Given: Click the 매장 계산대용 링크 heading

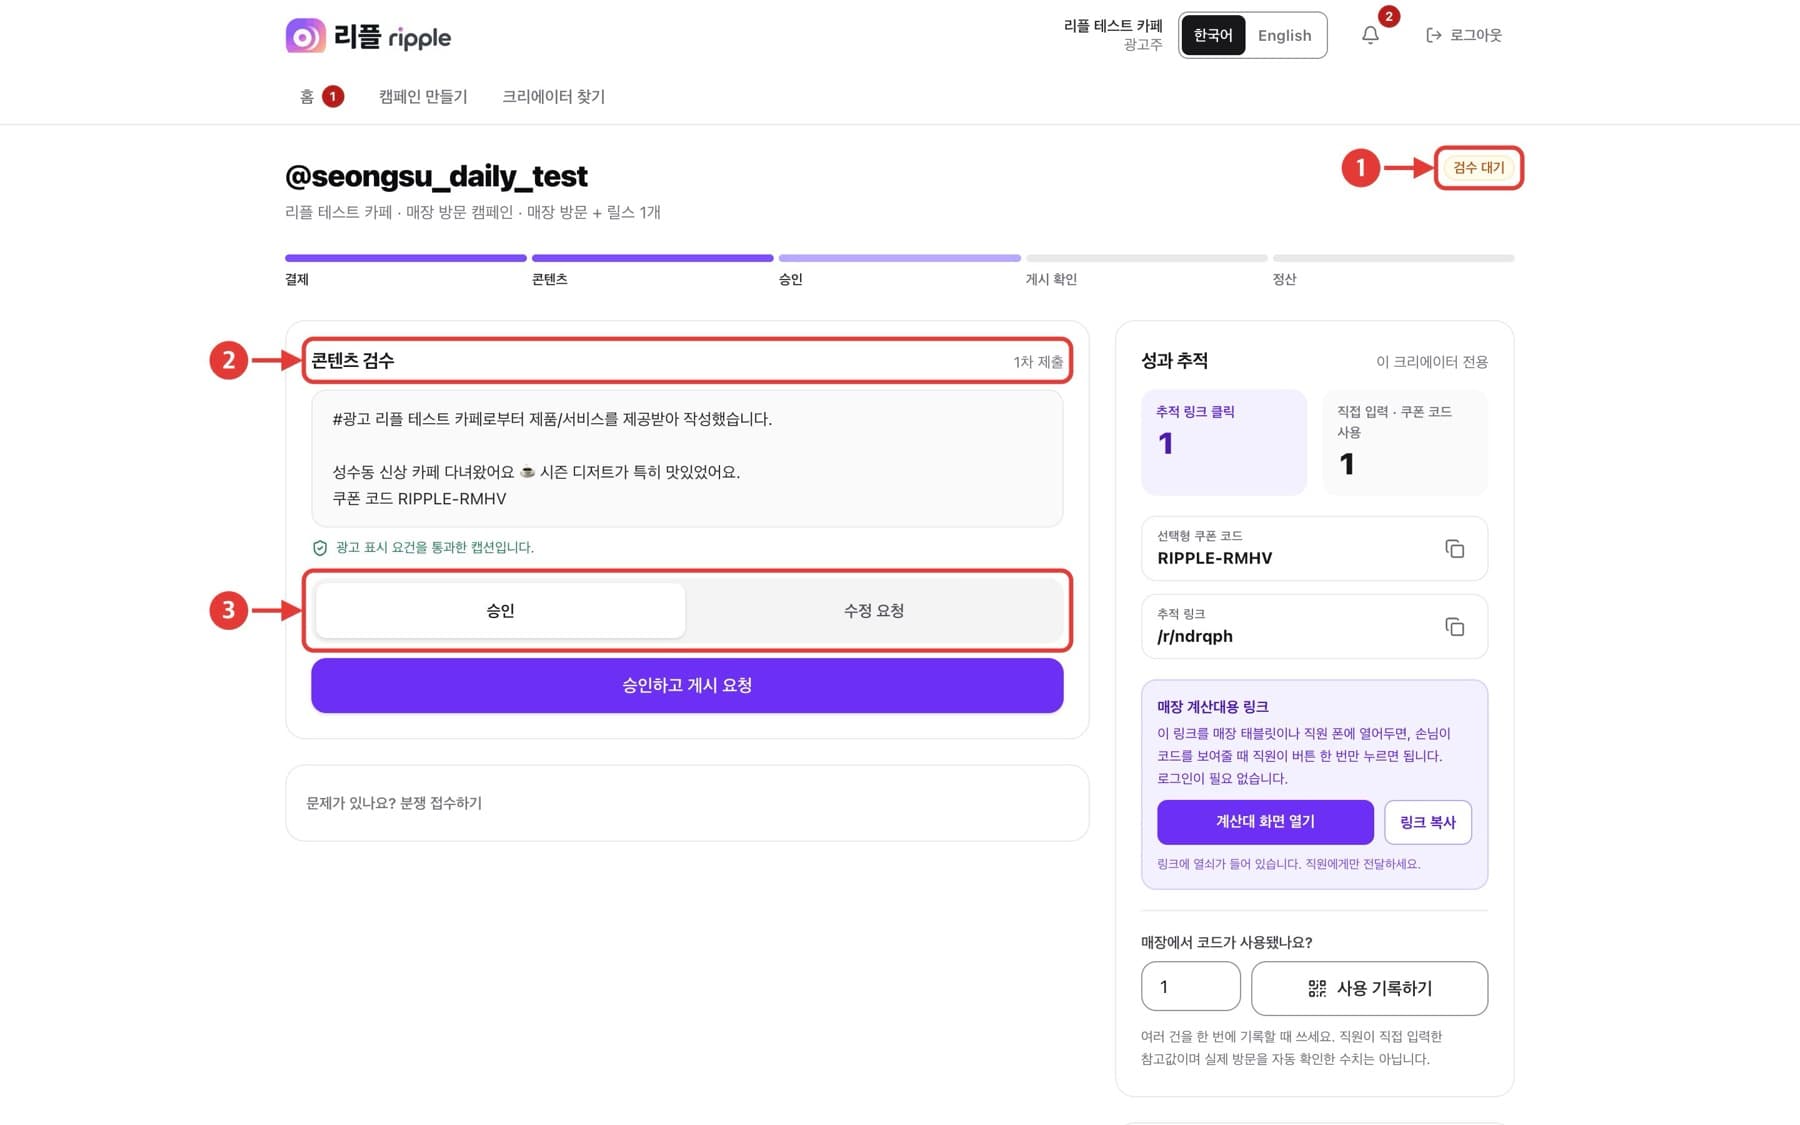Looking at the screenshot, I should tap(1212, 706).
